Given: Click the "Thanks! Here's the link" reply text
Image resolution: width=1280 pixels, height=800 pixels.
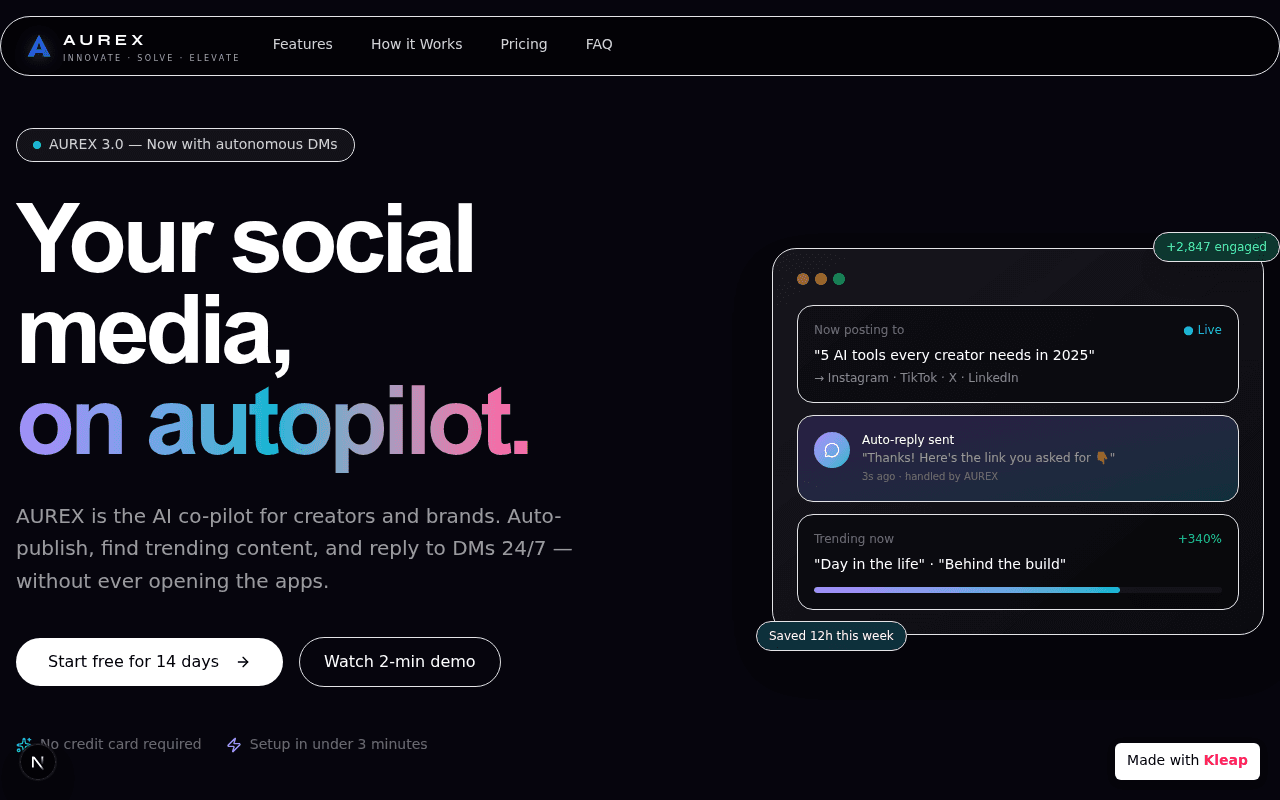Looking at the screenshot, I should click(988, 458).
